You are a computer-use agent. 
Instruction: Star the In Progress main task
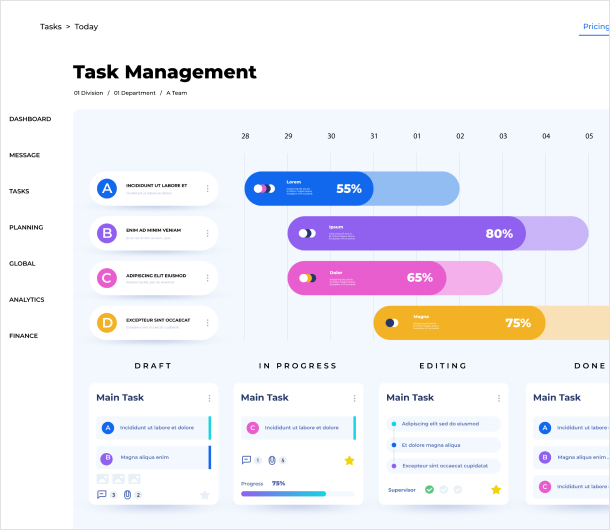click(349, 461)
